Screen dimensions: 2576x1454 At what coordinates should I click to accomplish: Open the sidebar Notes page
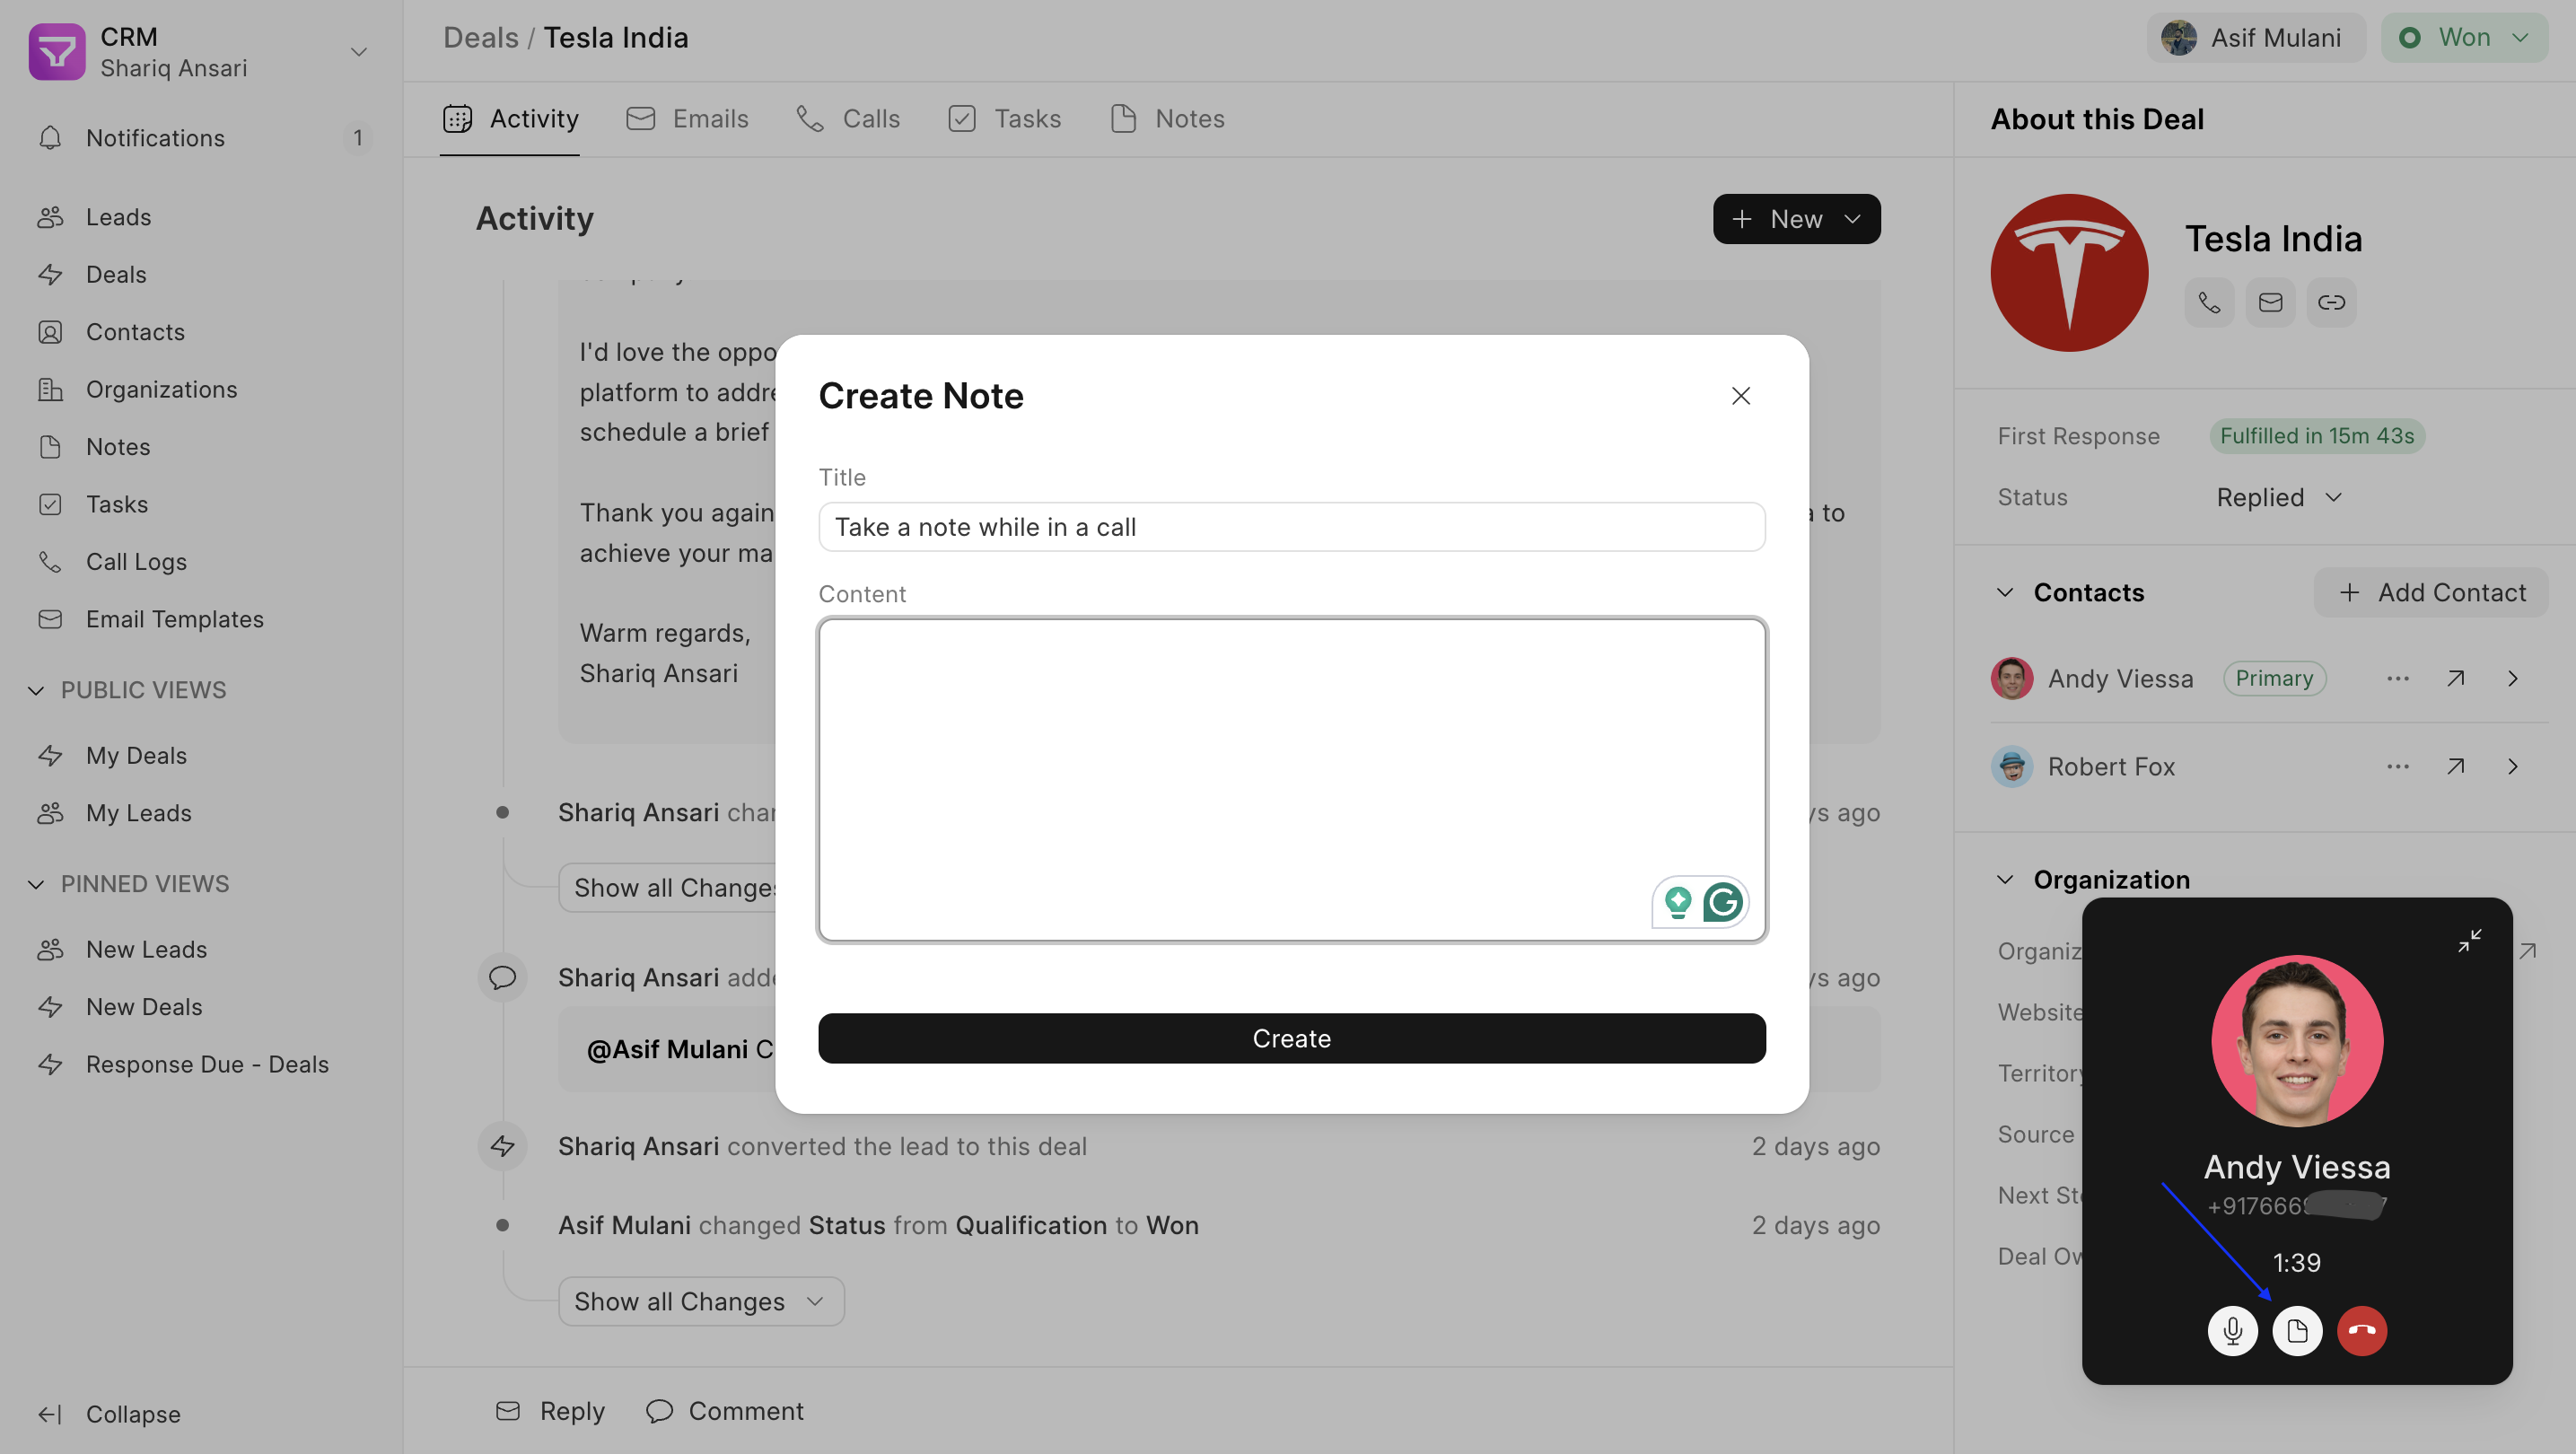(x=202, y=447)
